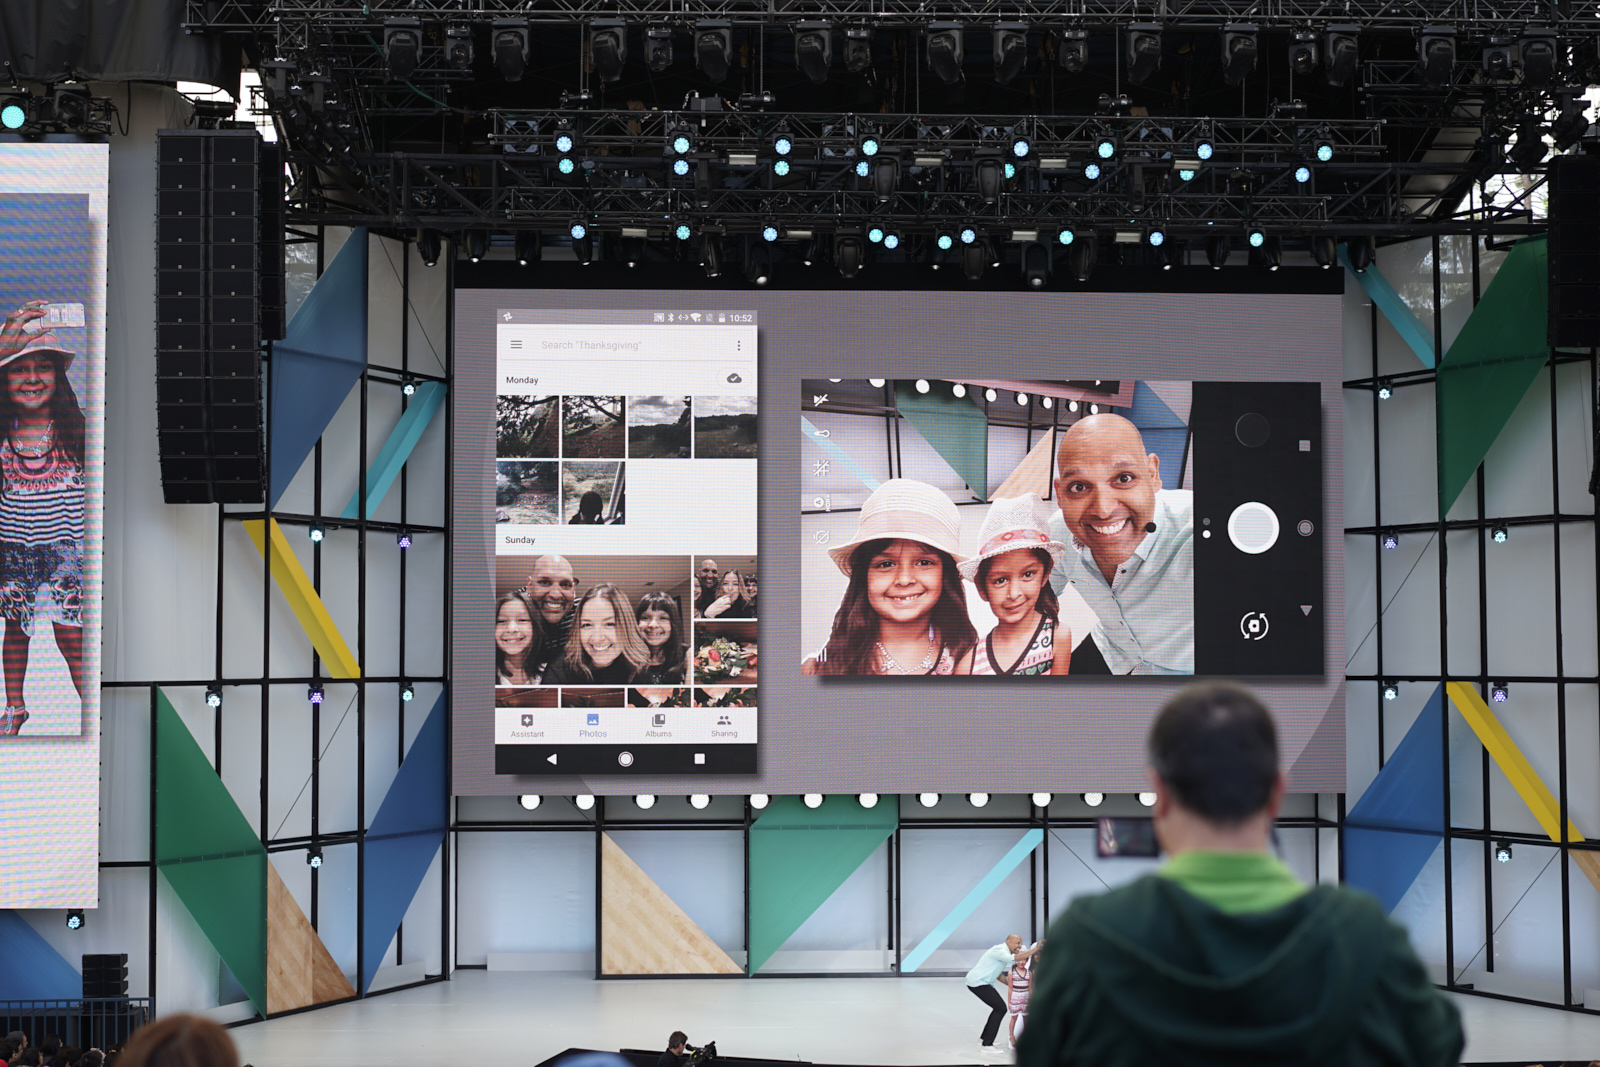This screenshot has width=1600, height=1067.
Task: Tap the Android recents square on Photos phone
Action: pyautogui.click(x=700, y=759)
